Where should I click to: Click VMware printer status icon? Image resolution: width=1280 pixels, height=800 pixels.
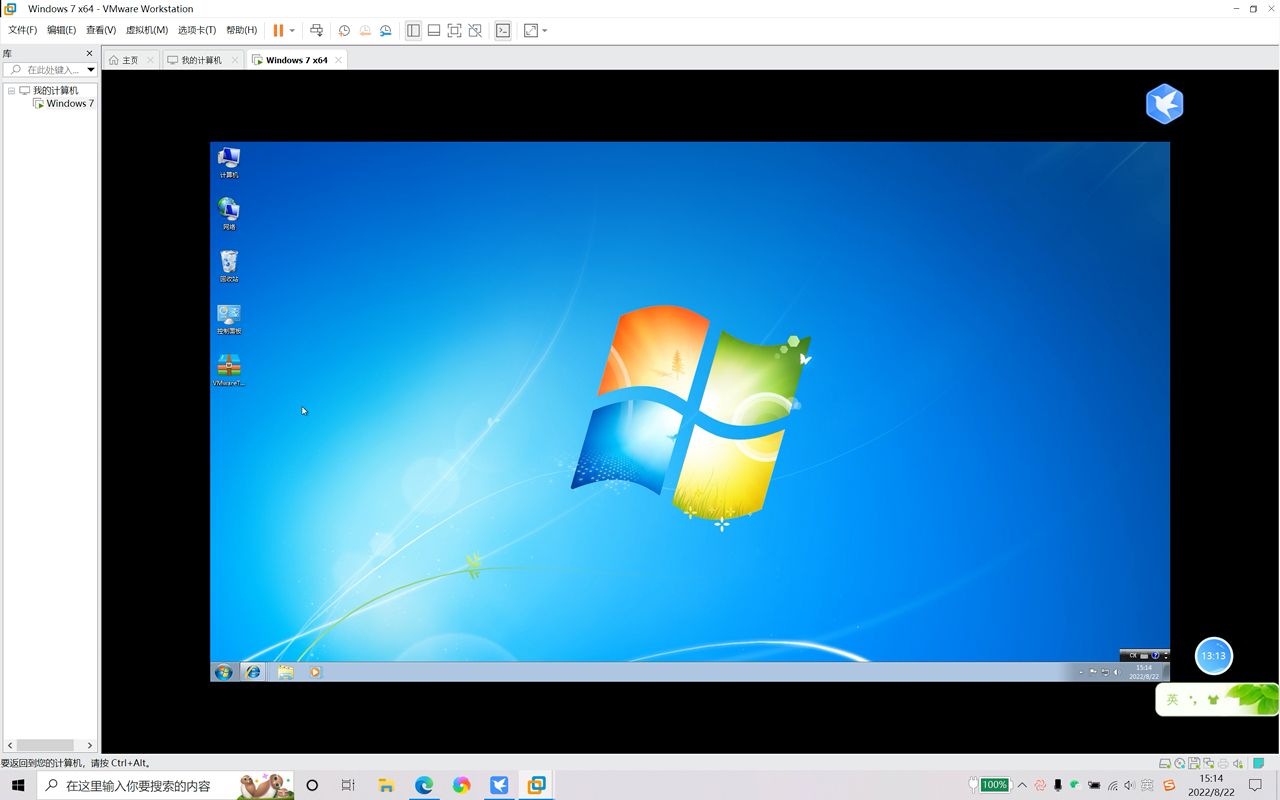point(1223,763)
